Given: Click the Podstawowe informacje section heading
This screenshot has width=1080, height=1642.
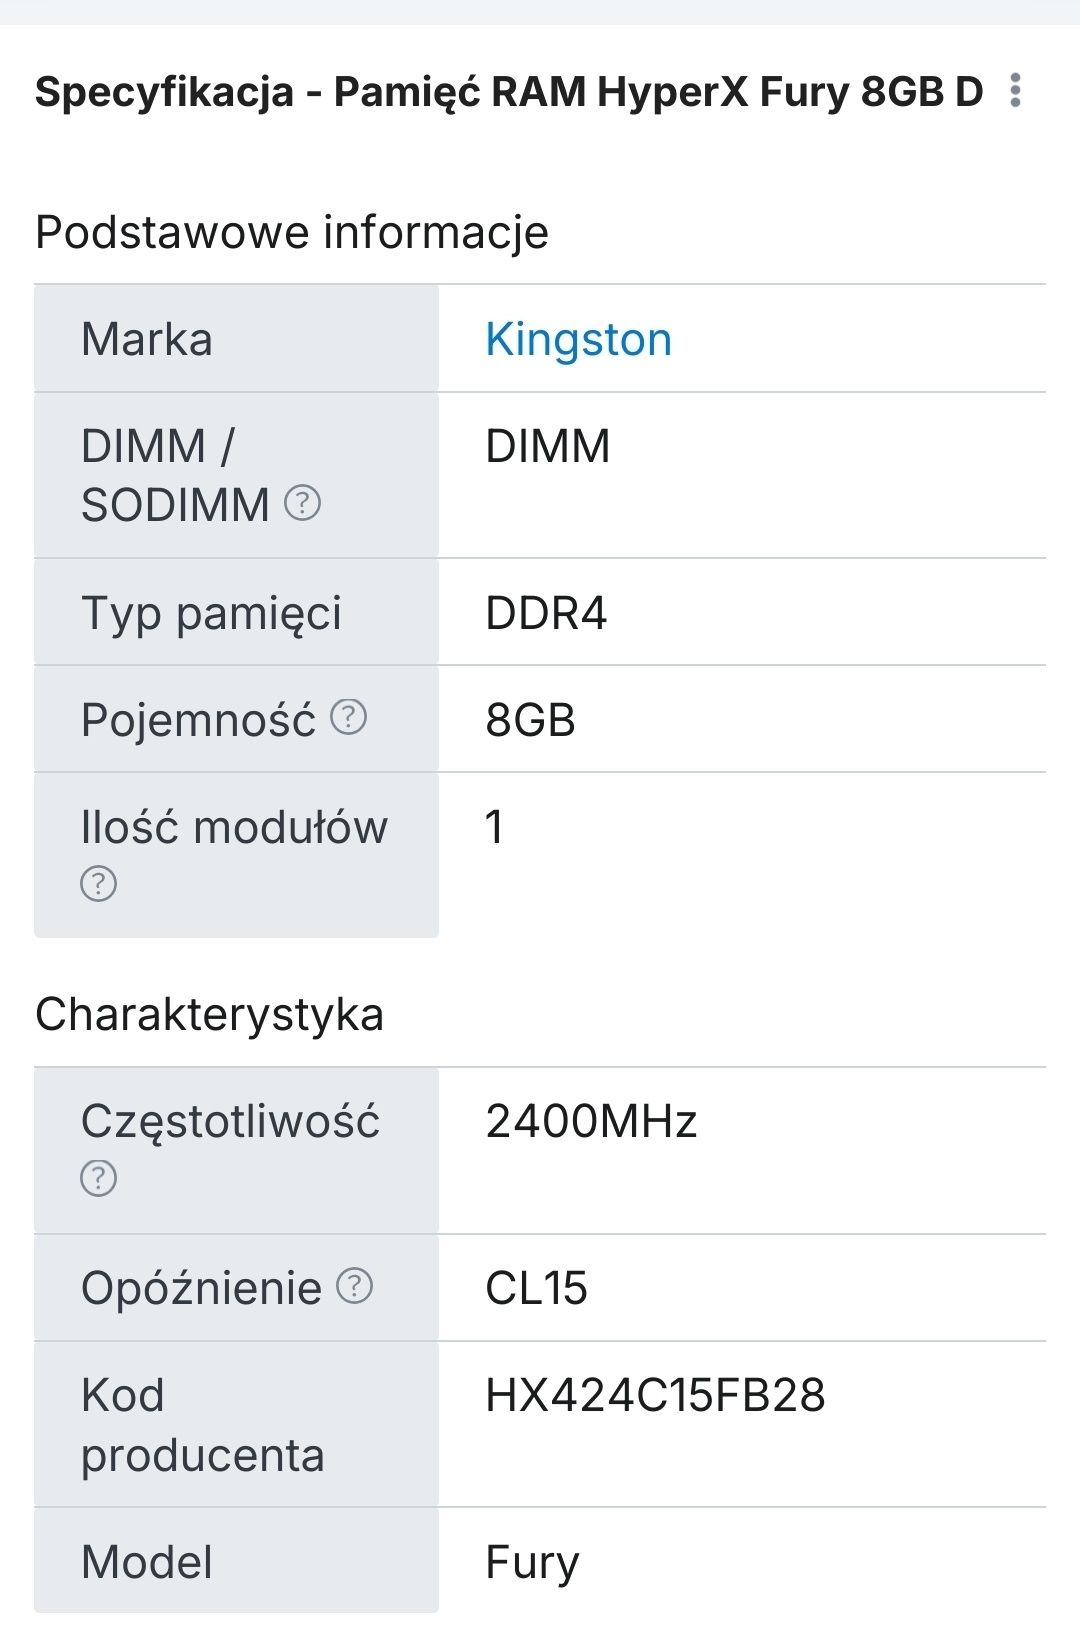Looking at the screenshot, I should pos(292,232).
